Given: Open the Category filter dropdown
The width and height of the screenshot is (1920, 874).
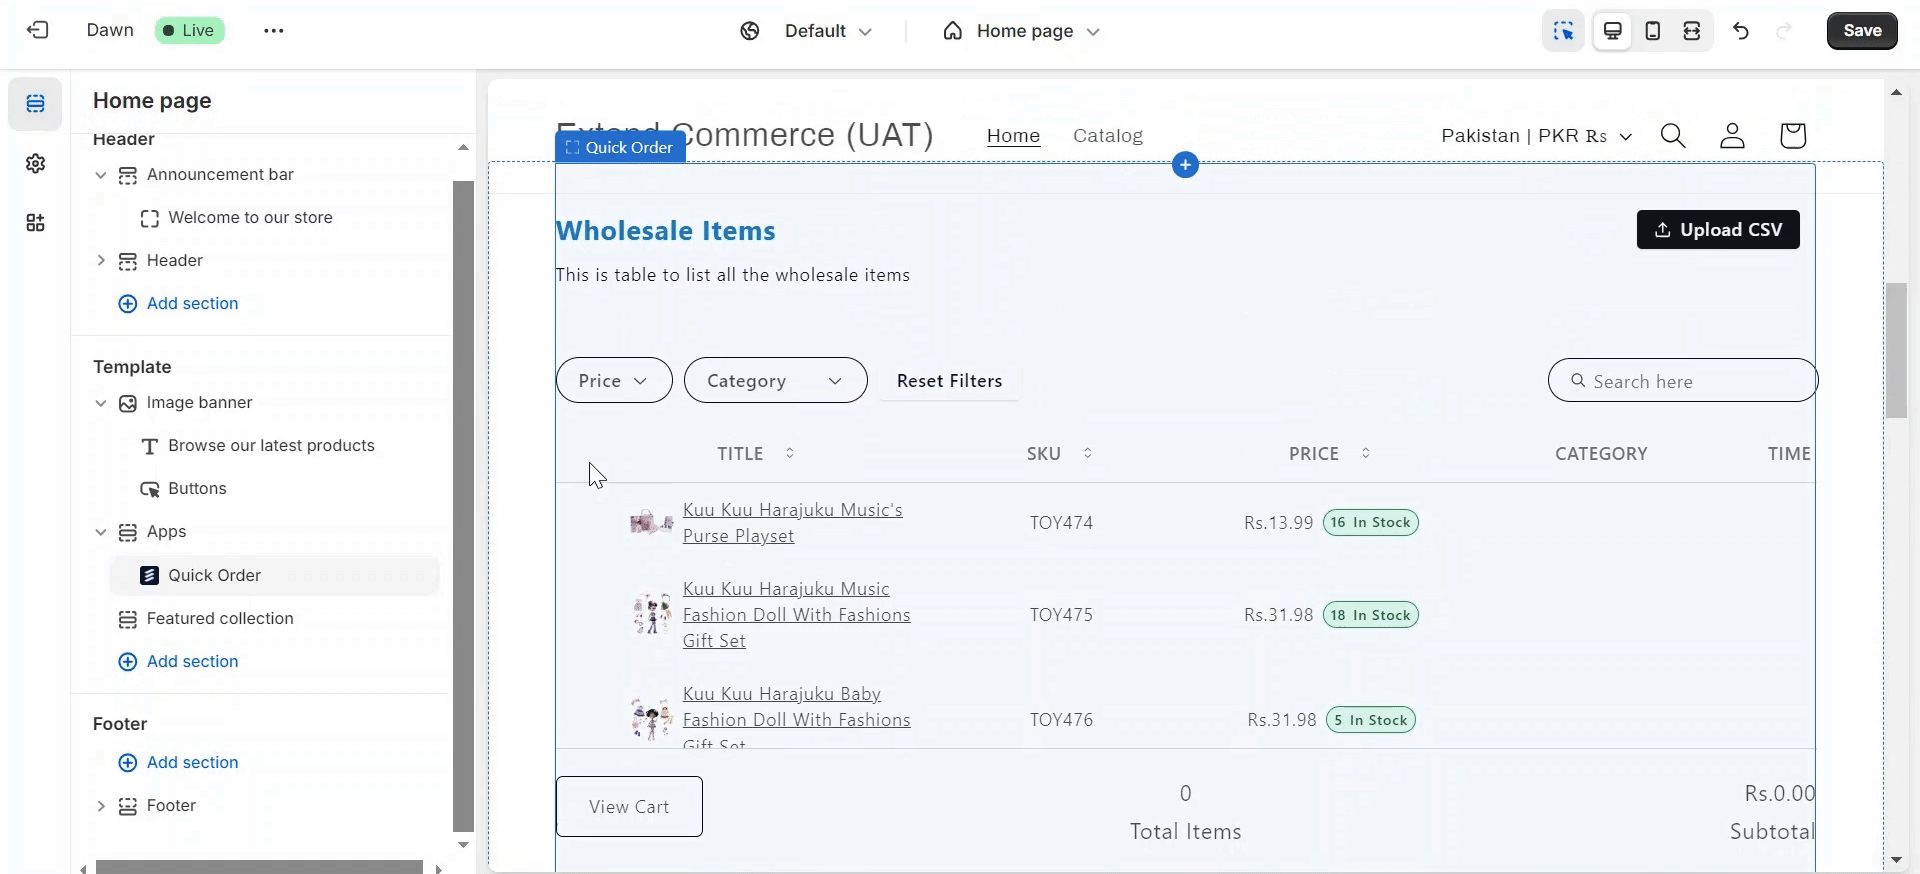Looking at the screenshot, I should (776, 381).
